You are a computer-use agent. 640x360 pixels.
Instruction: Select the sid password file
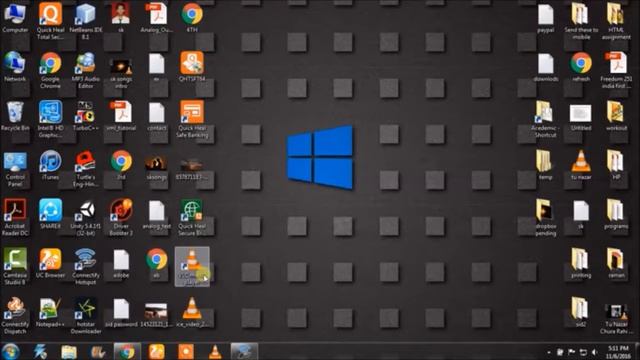pyautogui.click(x=121, y=313)
